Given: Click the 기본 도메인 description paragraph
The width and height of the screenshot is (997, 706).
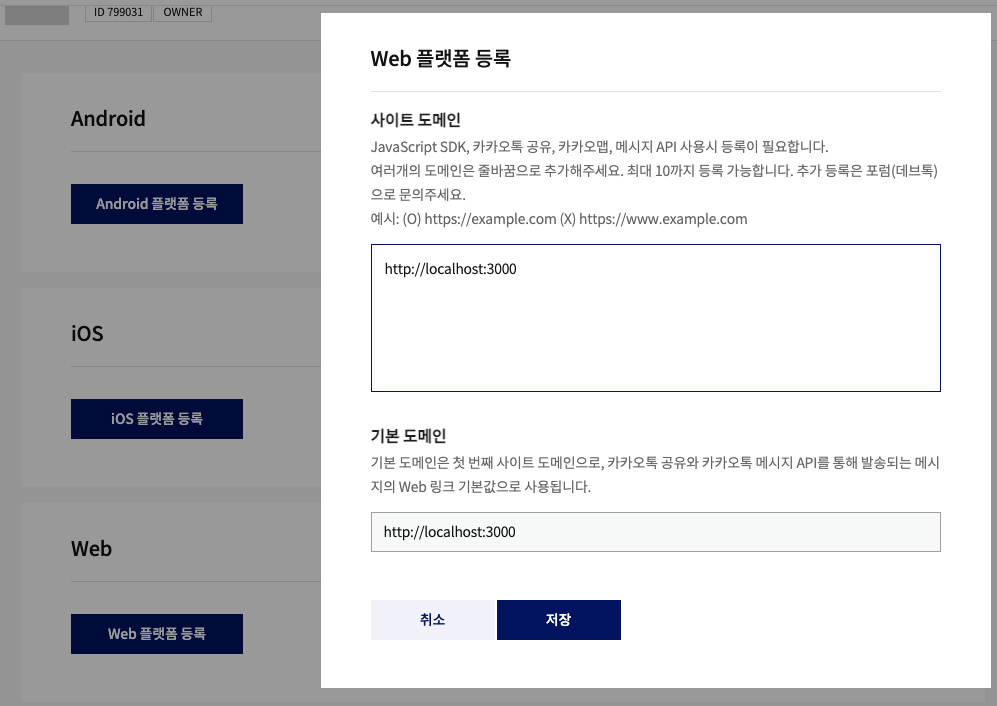Looking at the screenshot, I should 655,476.
